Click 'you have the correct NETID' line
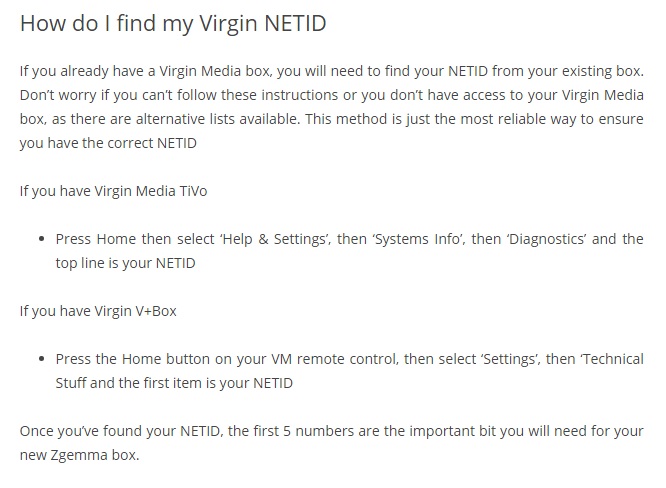Screen dimensions: 666x488 [108, 143]
